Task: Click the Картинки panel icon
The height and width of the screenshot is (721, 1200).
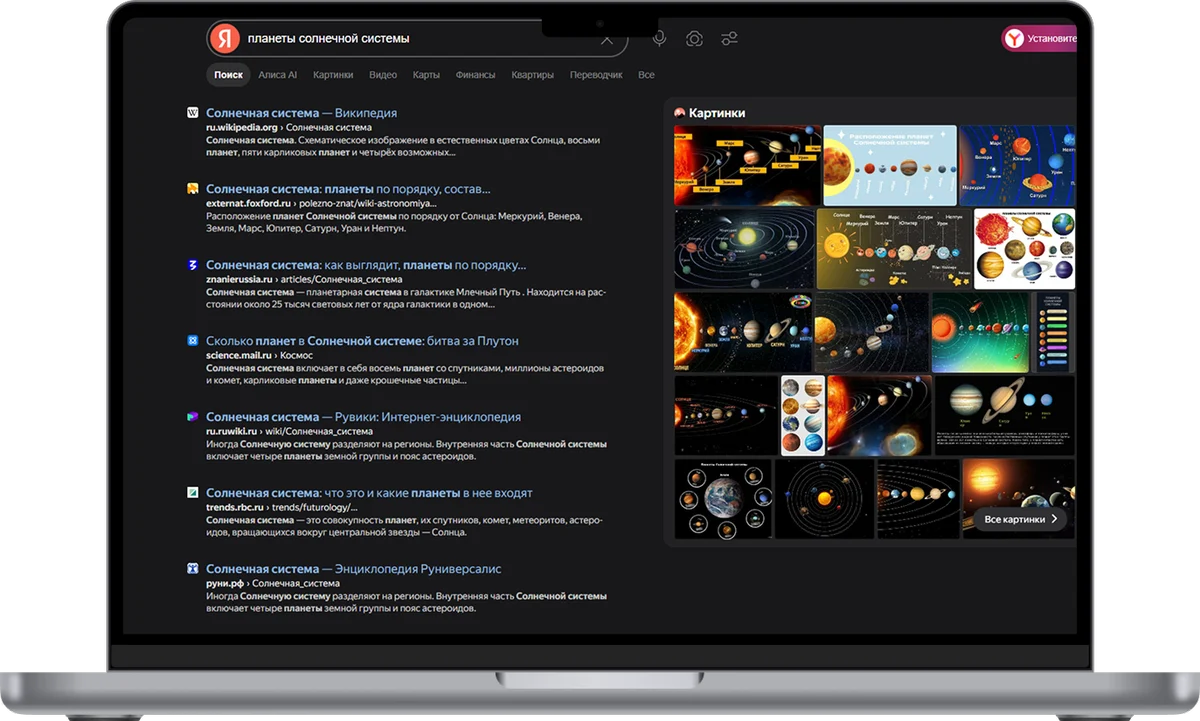Action: click(x=680, y=113)
